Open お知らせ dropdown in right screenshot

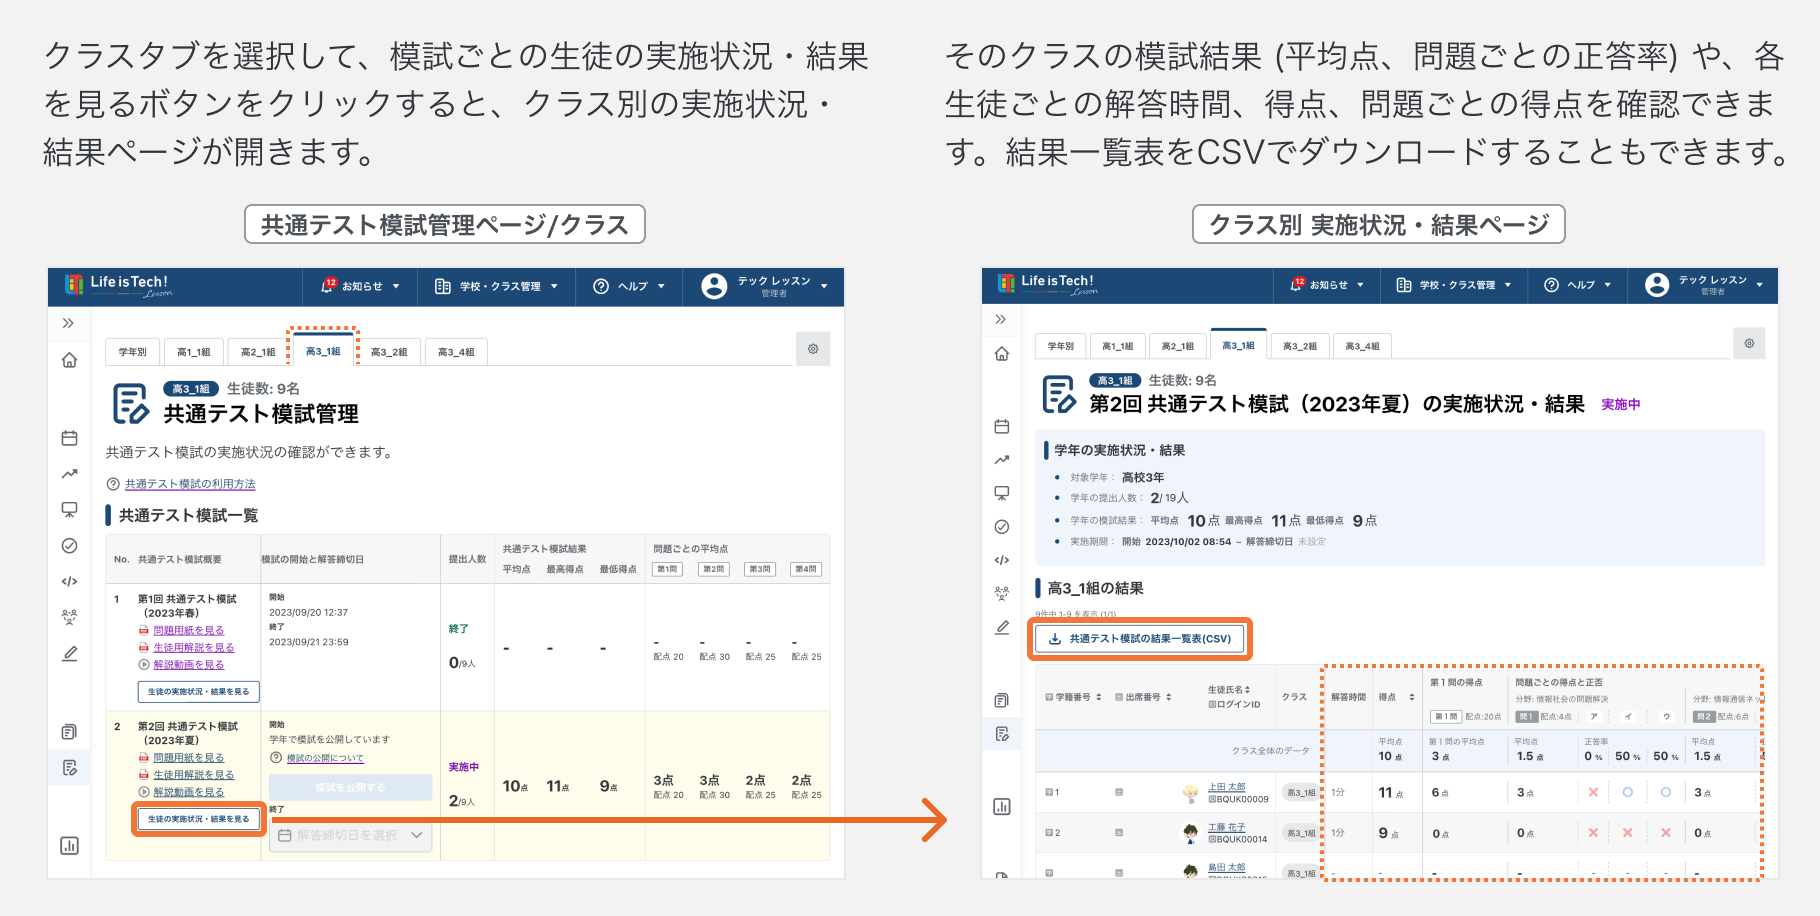(x=1328, y=285)
